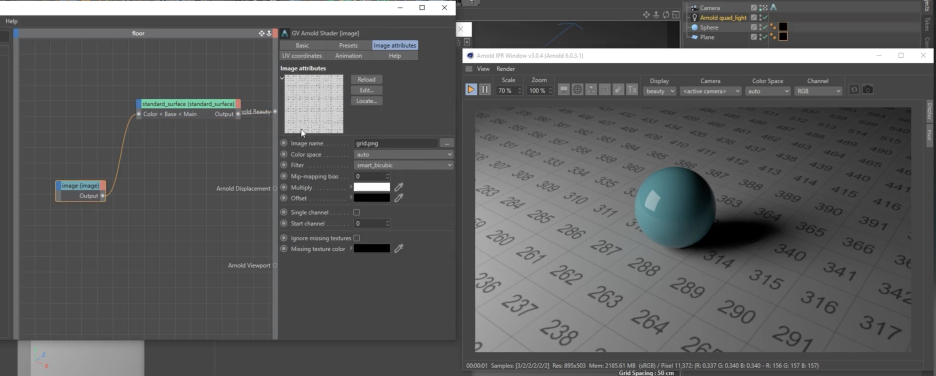Toggle the Camera layer checkbox
This screenshot has width=936, height=376.
[x=754, y=8]
